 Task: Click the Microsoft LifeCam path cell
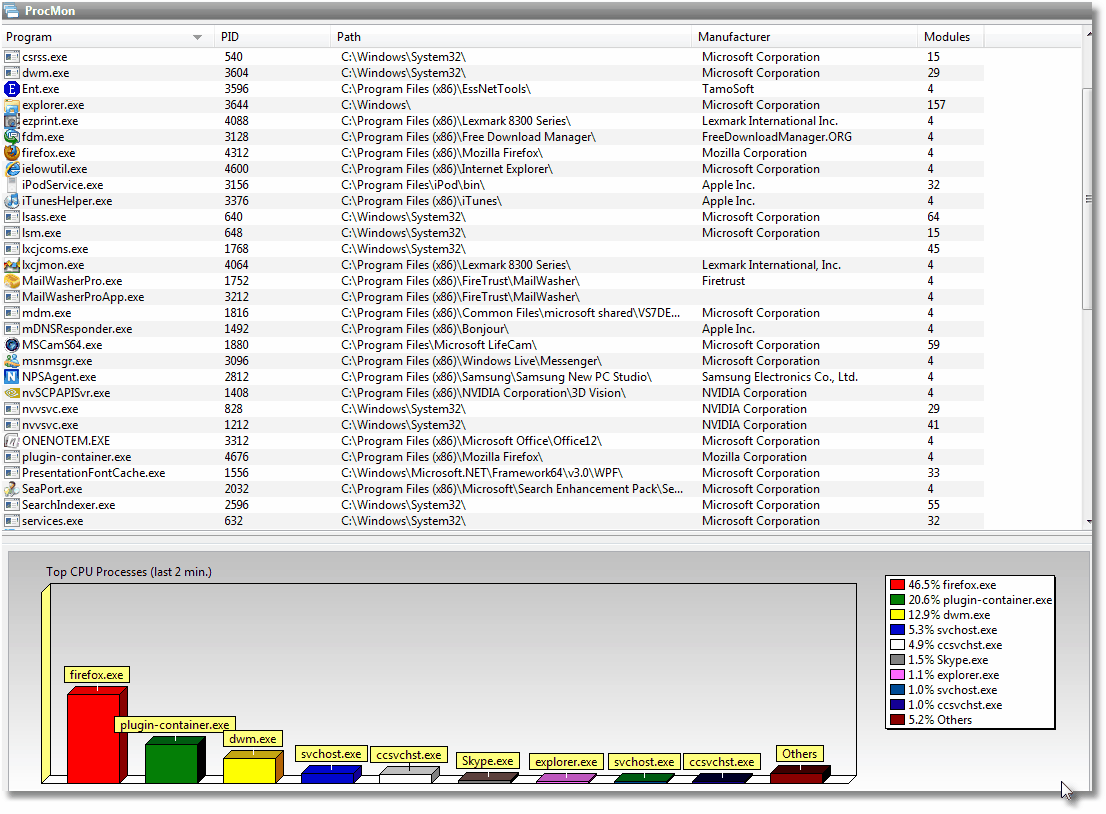pyautogui.click(x=439, y=345)
